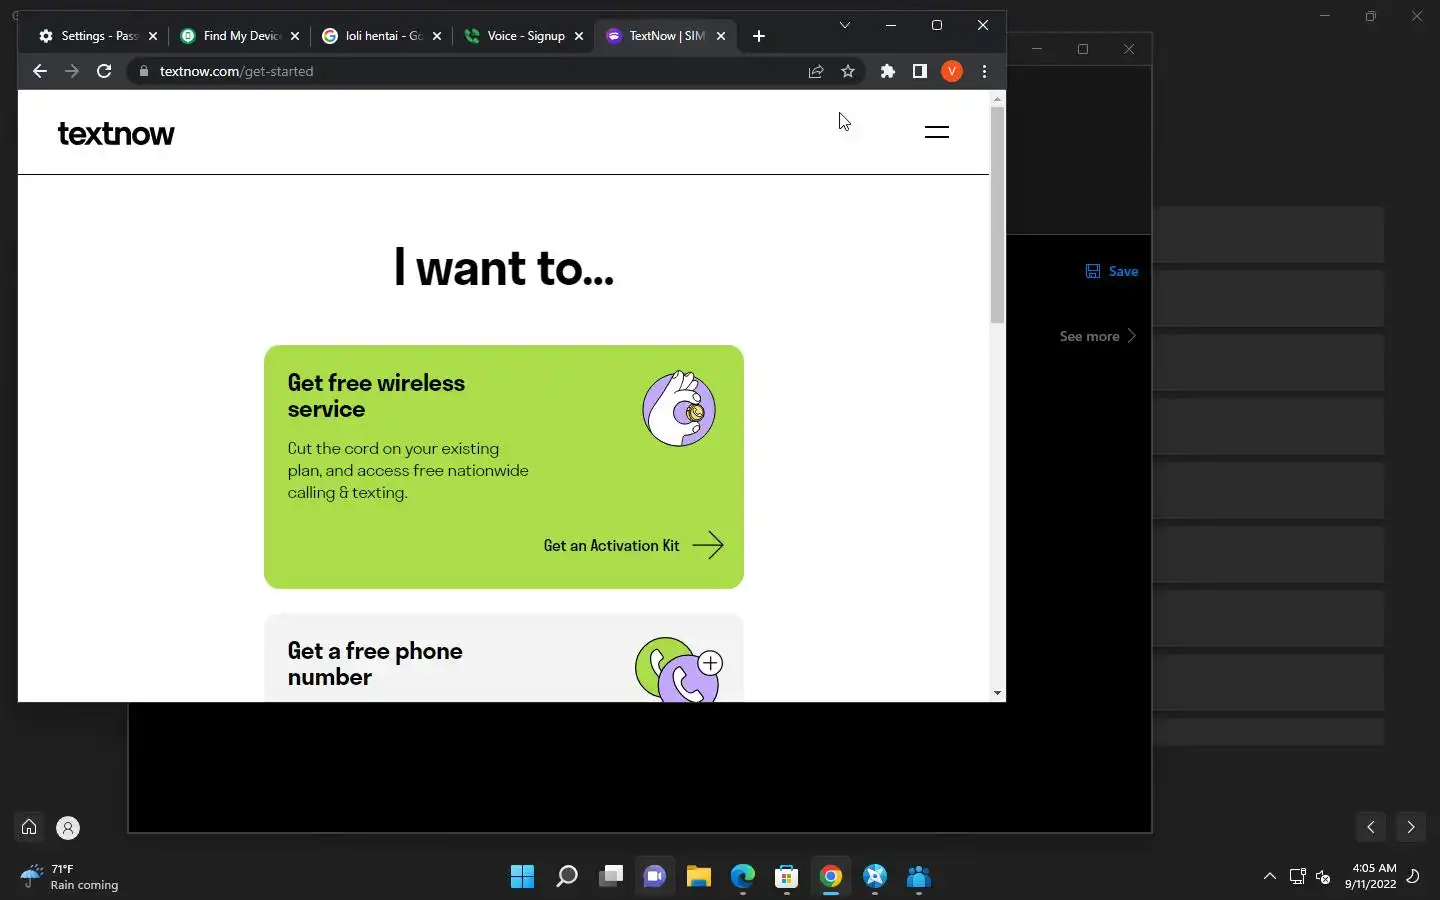The width and height of the screenshot is (1440, 900).
Task: Close the TextNow tab
Action: coord(721,36)
